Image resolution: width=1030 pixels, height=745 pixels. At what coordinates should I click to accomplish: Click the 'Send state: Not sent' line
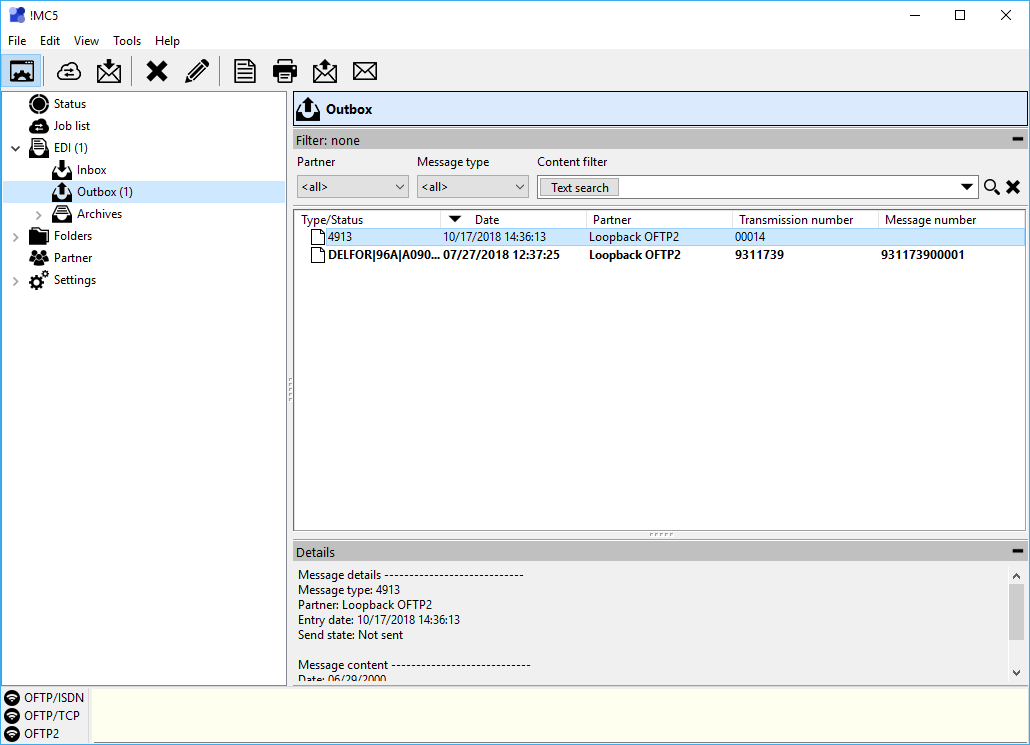click(x=350, y=635)
